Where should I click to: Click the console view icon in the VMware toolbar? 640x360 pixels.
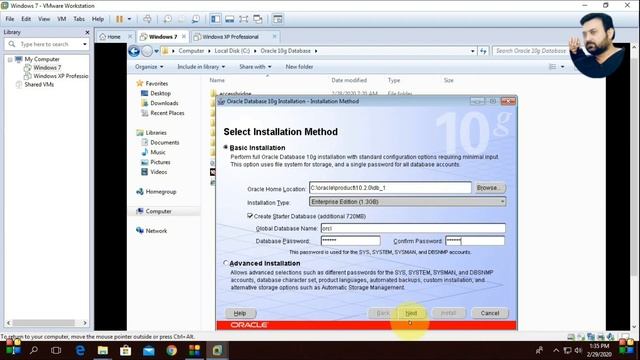[x=278, y=19]
